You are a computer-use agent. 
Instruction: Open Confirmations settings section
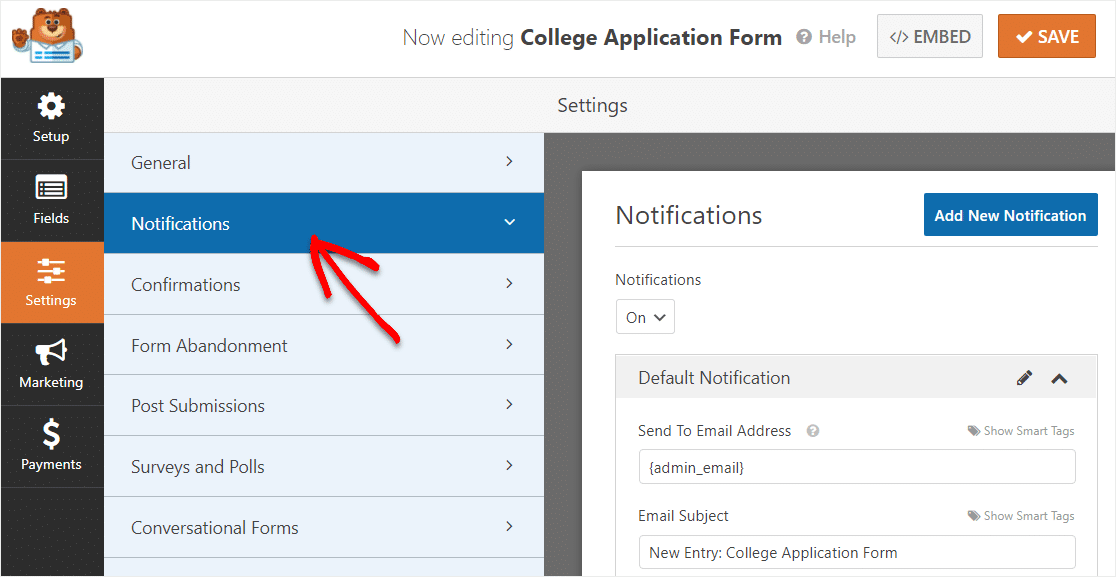324,284
